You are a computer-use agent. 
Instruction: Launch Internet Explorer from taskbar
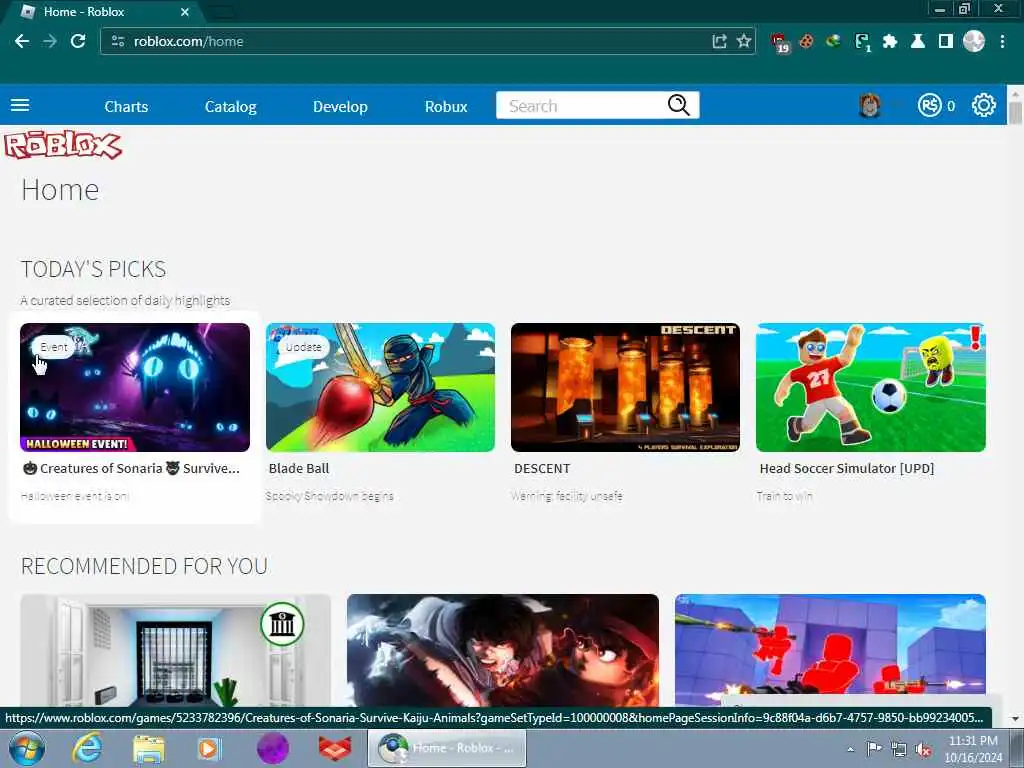coord(87,748)
